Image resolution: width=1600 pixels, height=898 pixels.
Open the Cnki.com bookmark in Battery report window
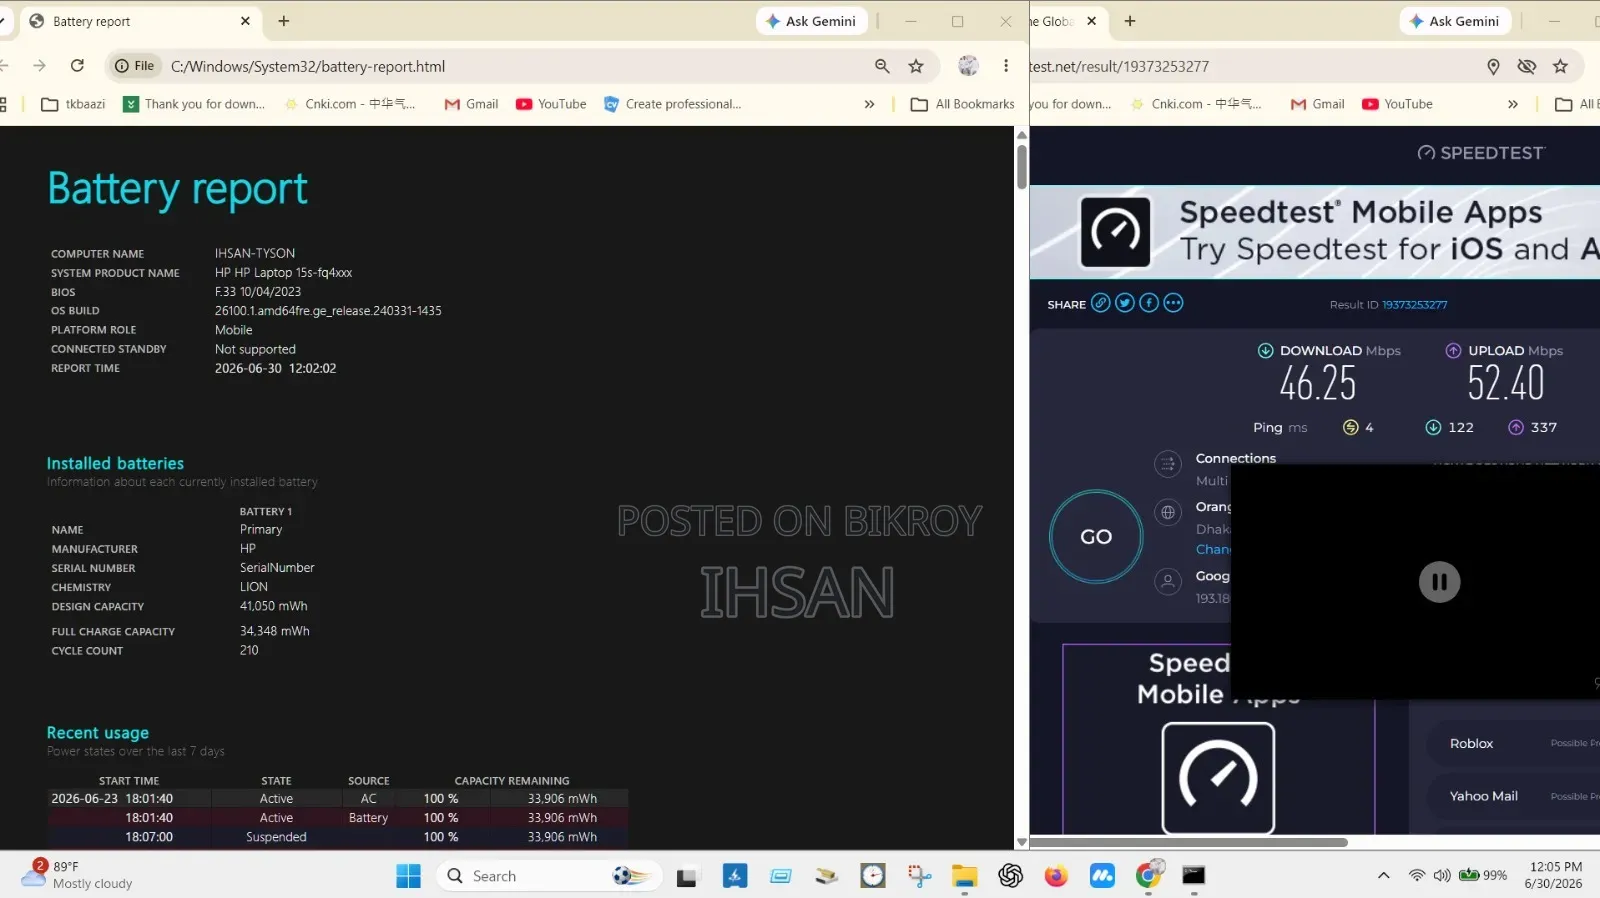(x=350, y=104)
